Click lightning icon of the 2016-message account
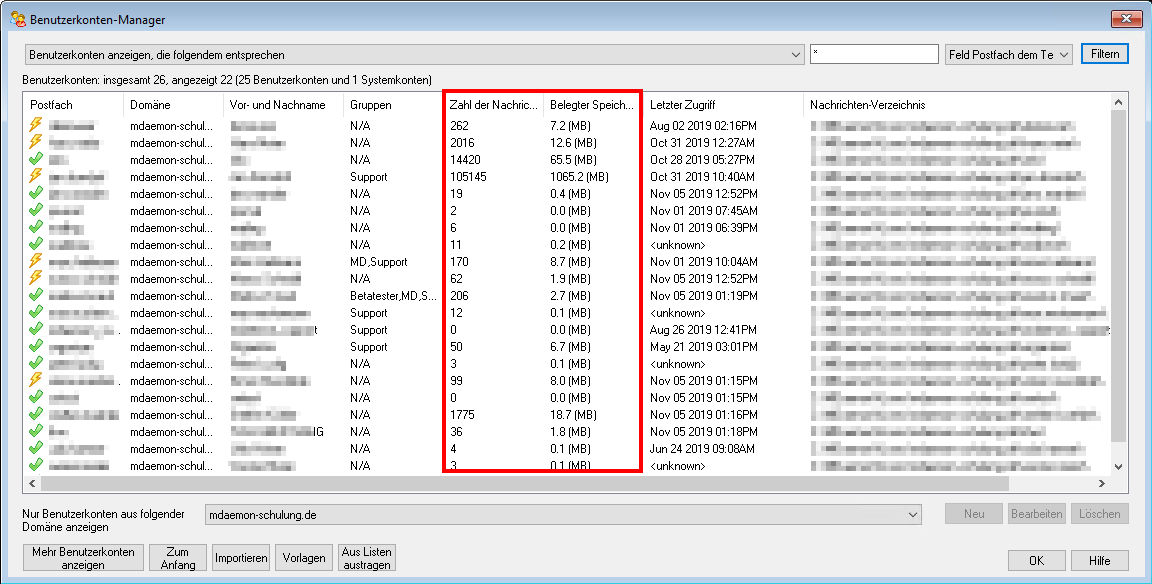This screenshot has height=584, width=1152. [x=36, y=143]
